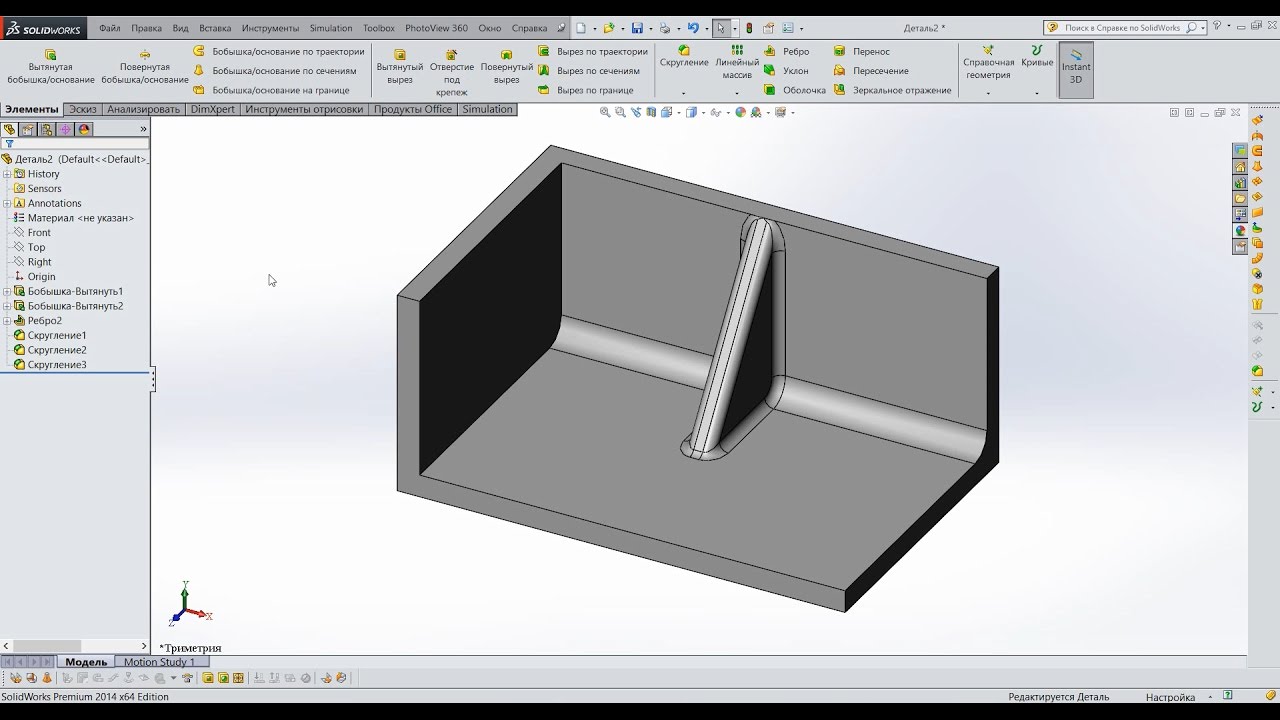The height and width of the screenshot is (720, 1280).
Task: Switch to the Эскиз tab
Action: (x=83, y=109)
